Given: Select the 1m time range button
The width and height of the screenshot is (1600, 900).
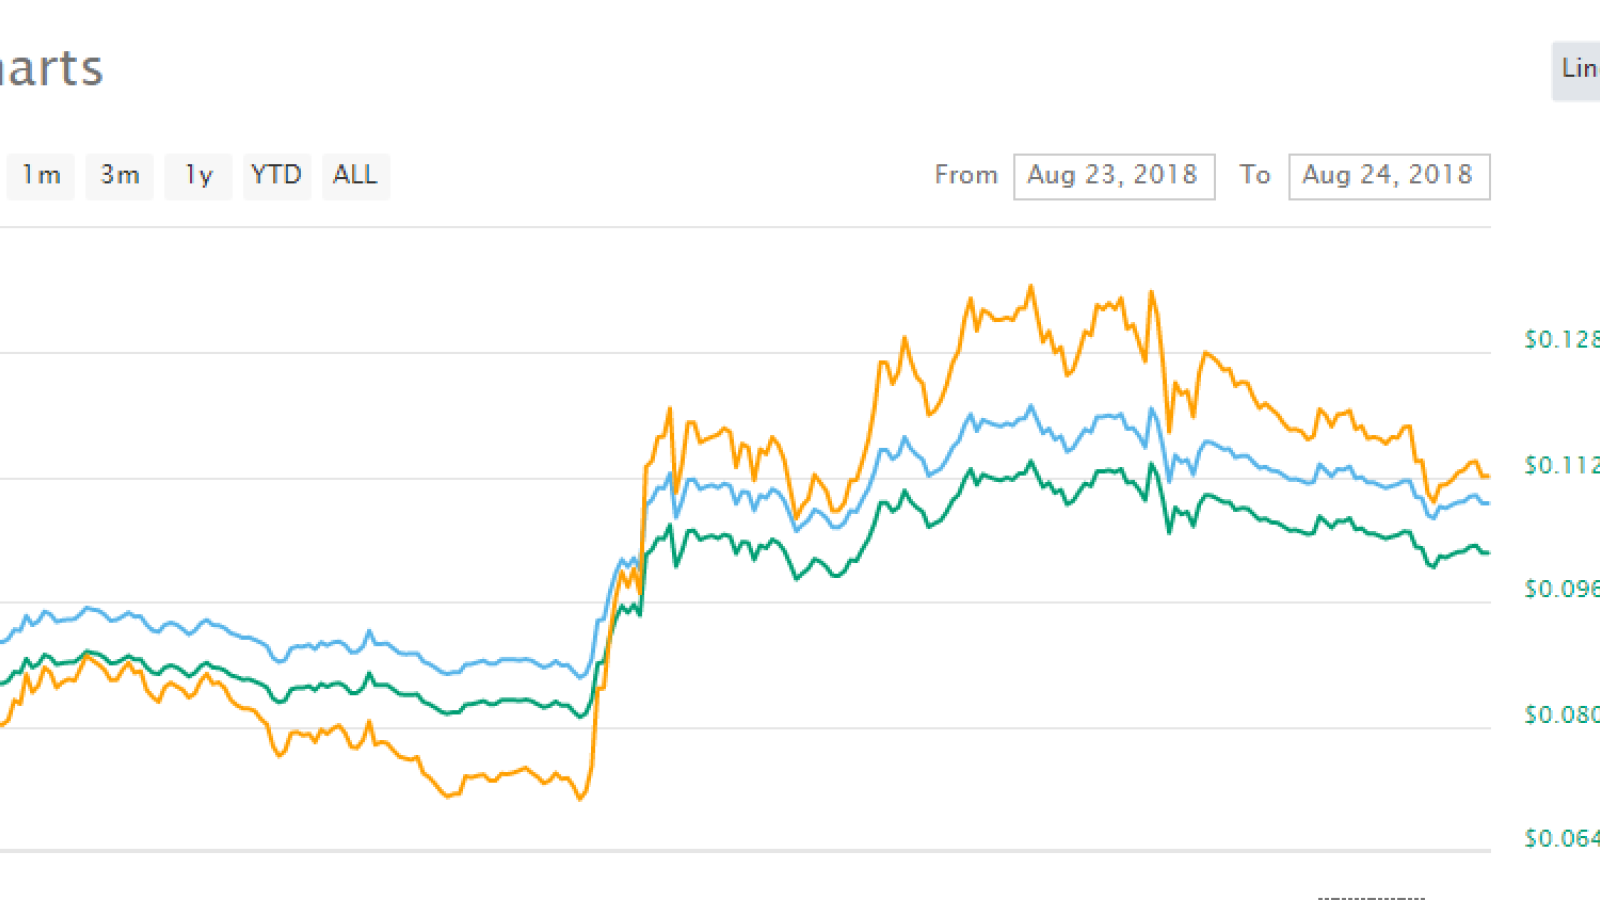Looking at the screenshot, I should click(x=41, y=176).
